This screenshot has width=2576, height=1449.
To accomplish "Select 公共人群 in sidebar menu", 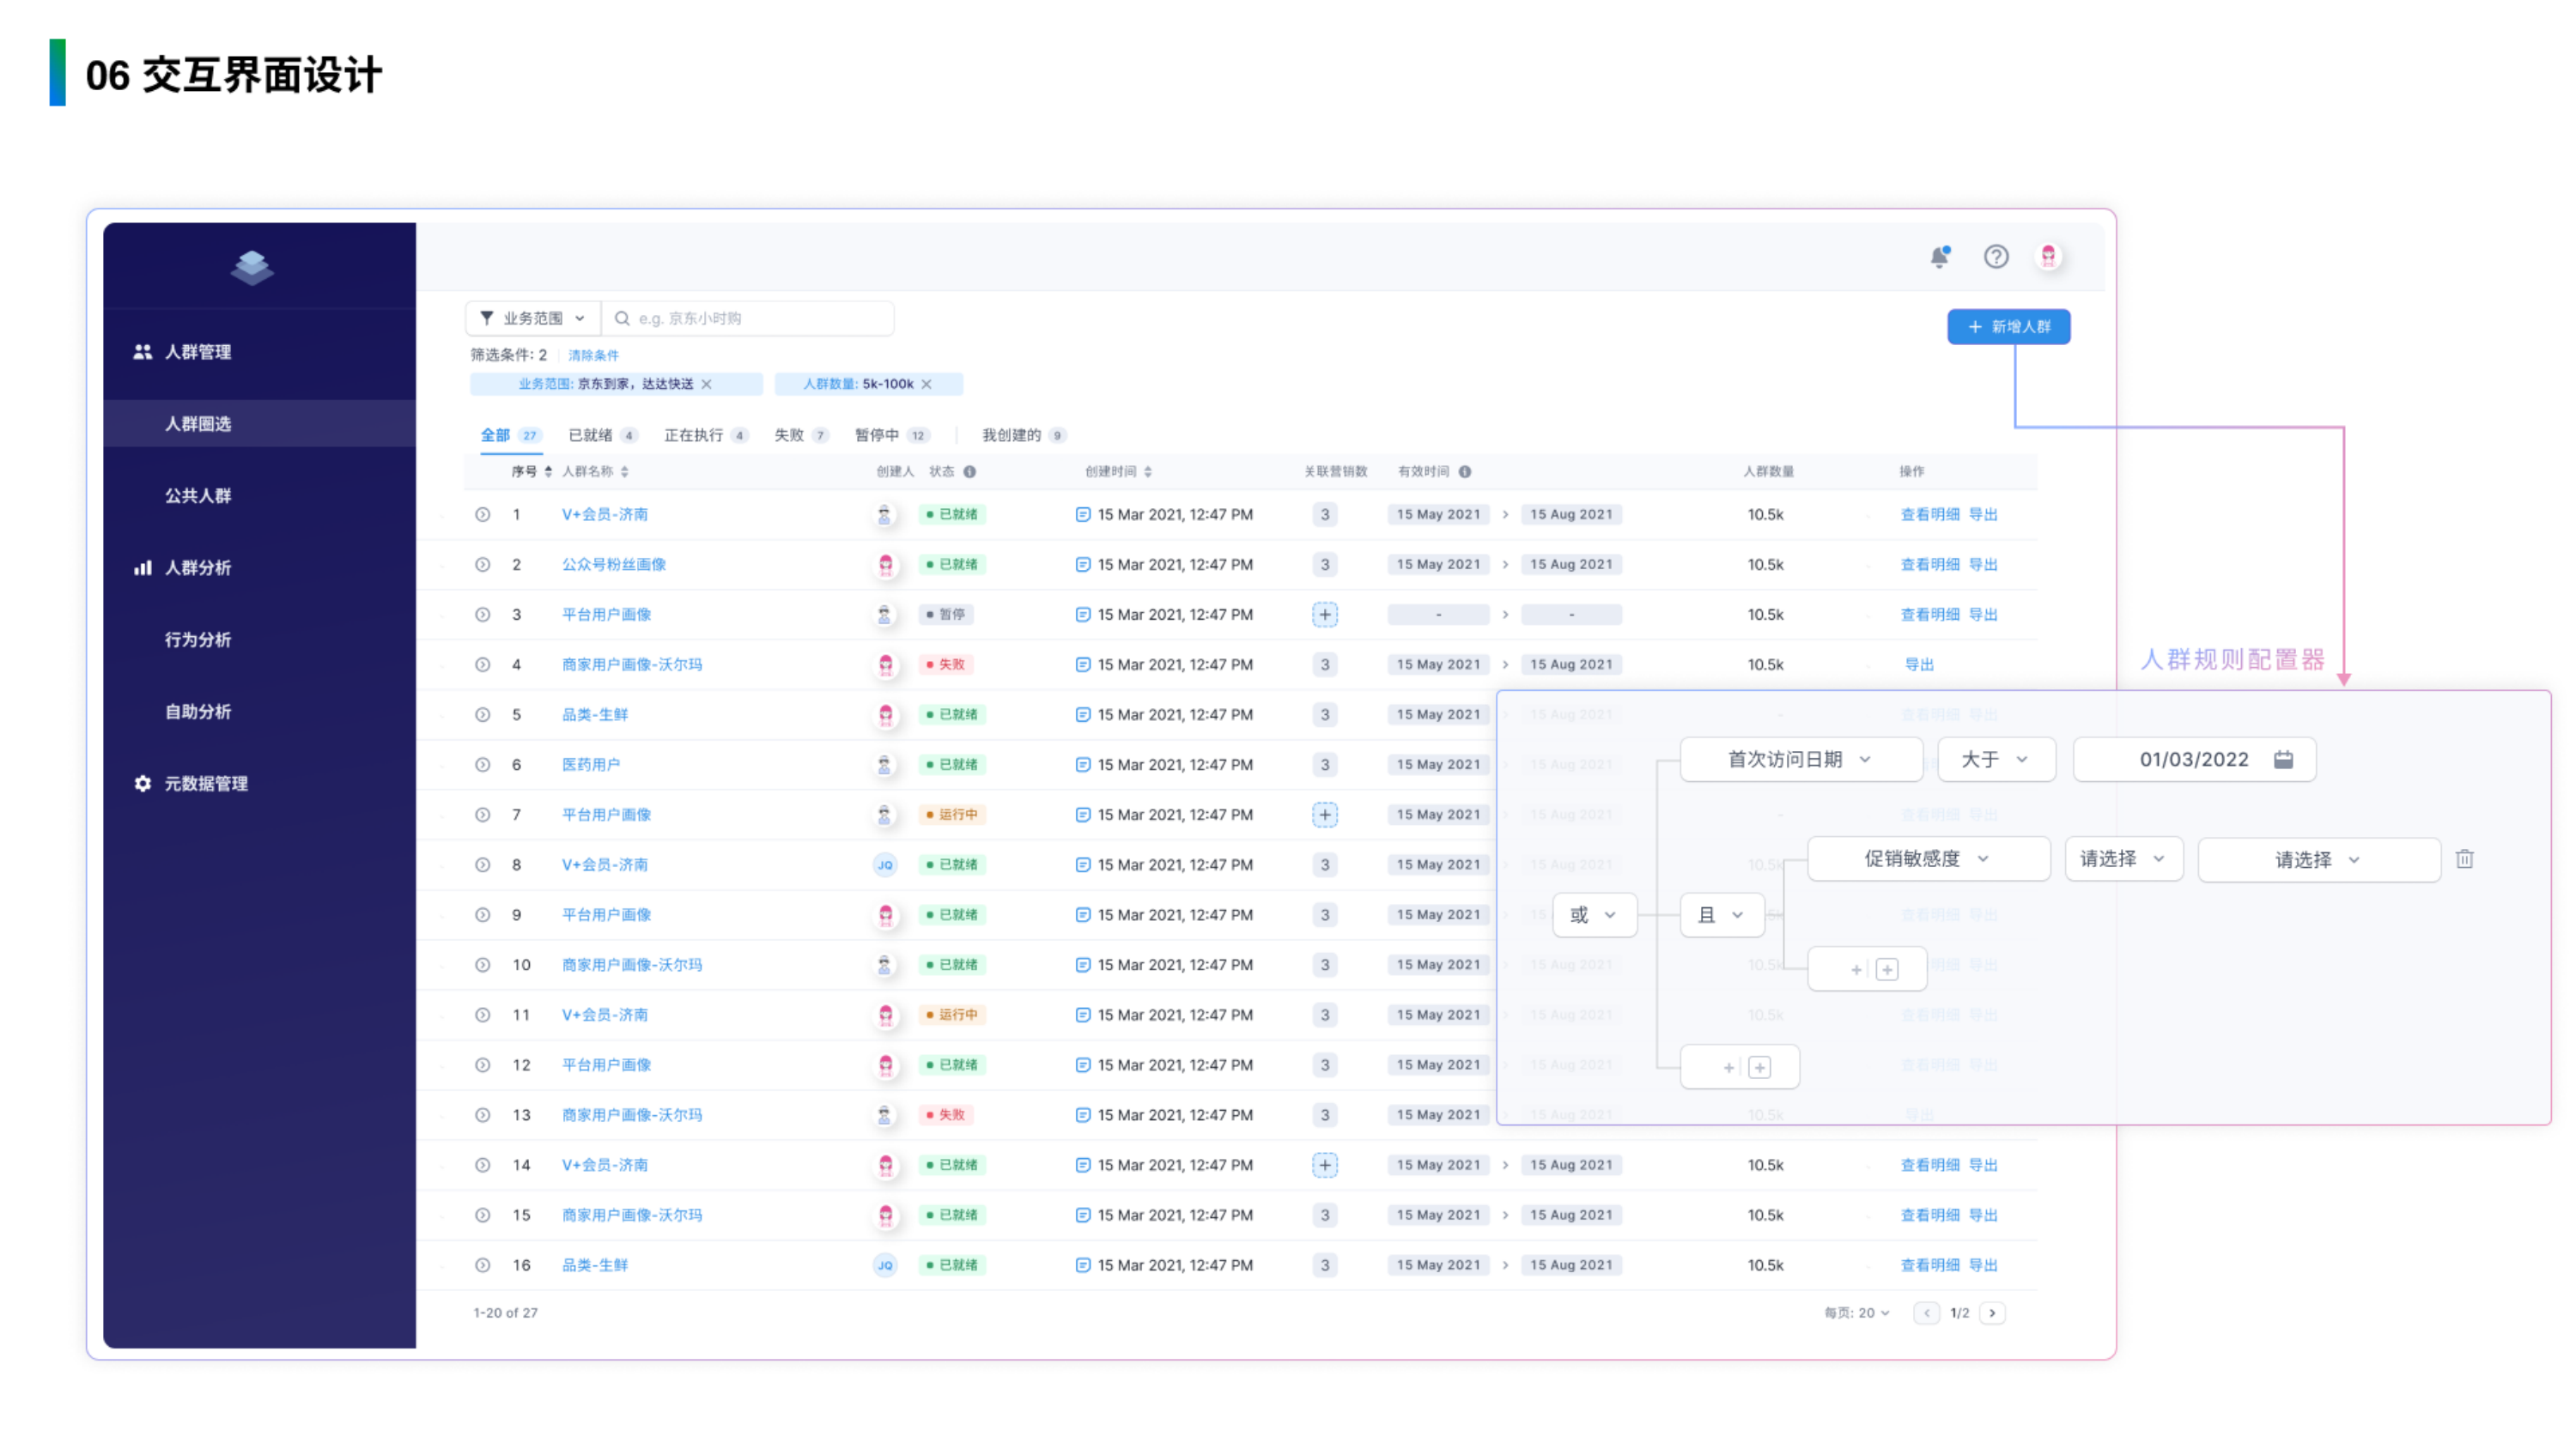I will 198,495.
